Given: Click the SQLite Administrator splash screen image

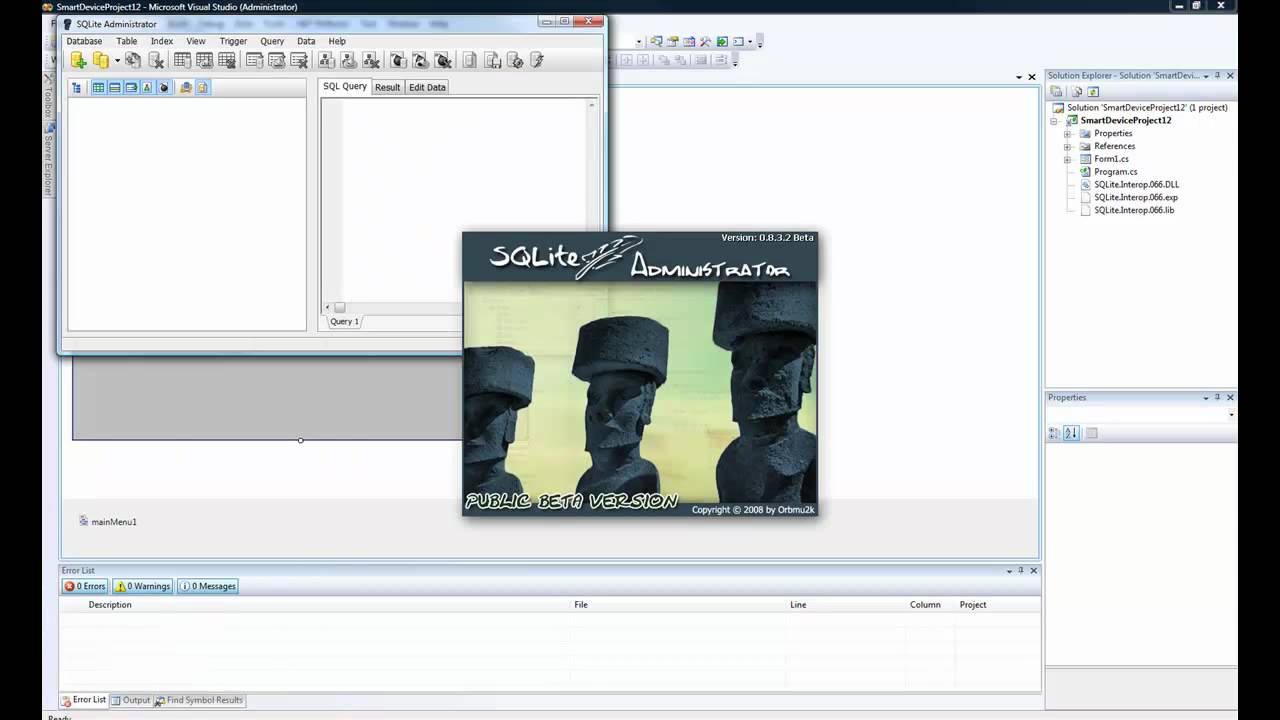Looking at the screenshot, I should coord(640,374).
